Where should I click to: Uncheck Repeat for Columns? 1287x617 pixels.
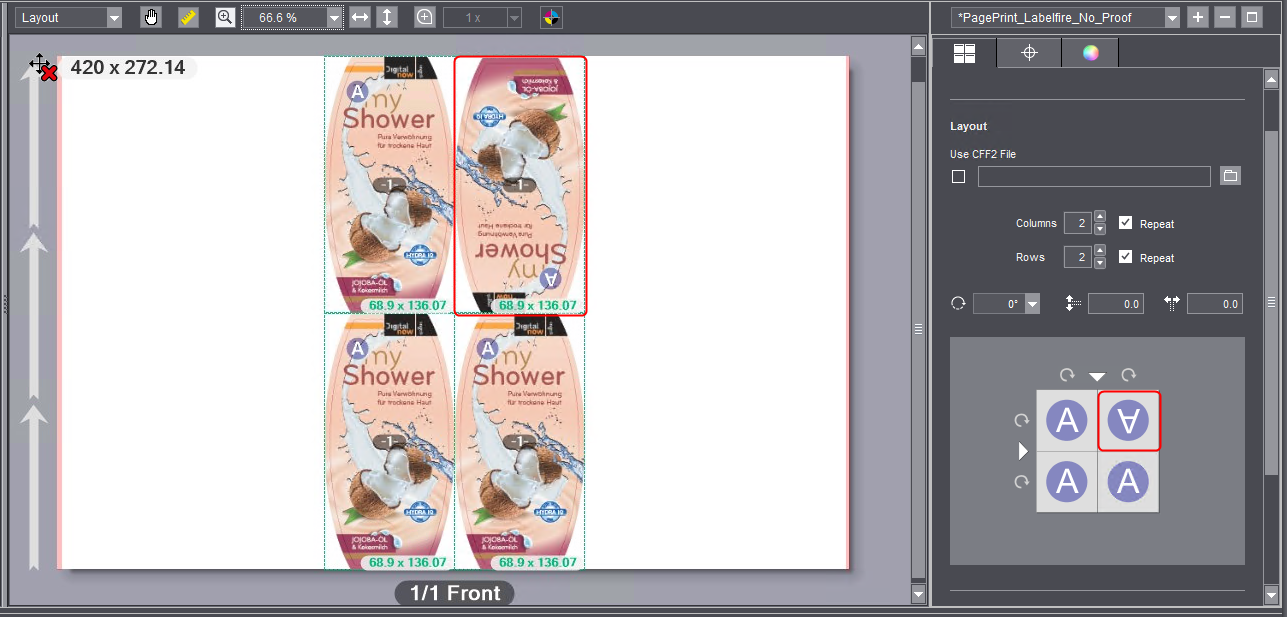tap(1125, 223)
